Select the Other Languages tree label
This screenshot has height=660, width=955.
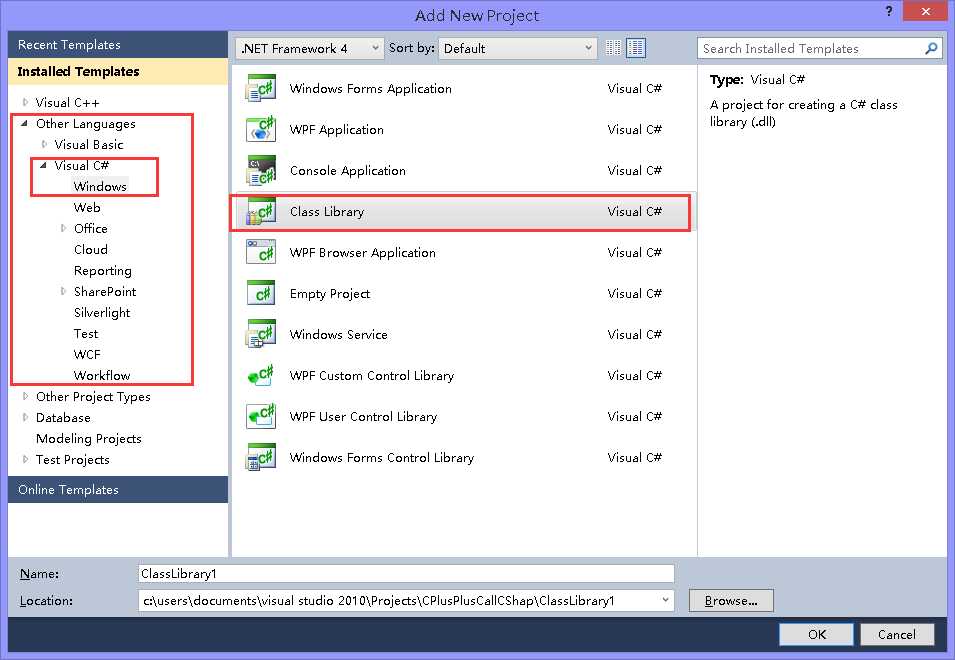pos(85,124)
